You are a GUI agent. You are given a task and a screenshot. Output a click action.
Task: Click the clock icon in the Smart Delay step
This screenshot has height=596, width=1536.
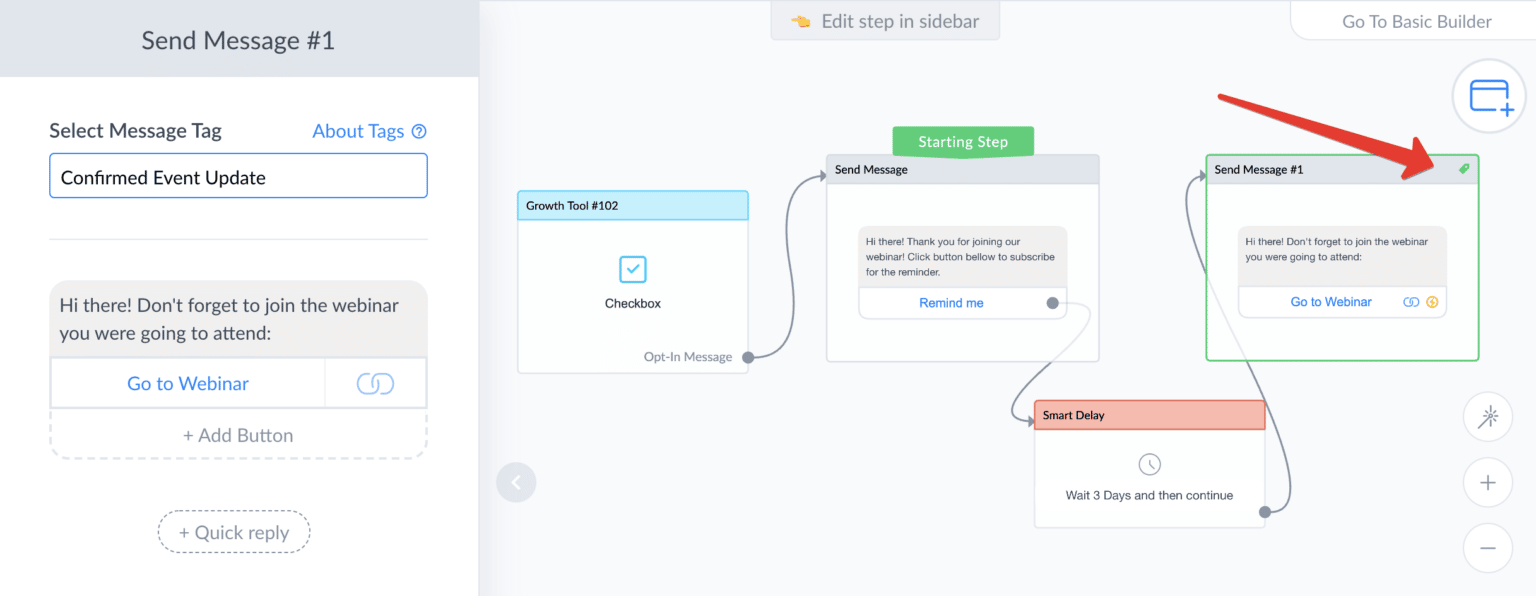tap(1149, 463)
